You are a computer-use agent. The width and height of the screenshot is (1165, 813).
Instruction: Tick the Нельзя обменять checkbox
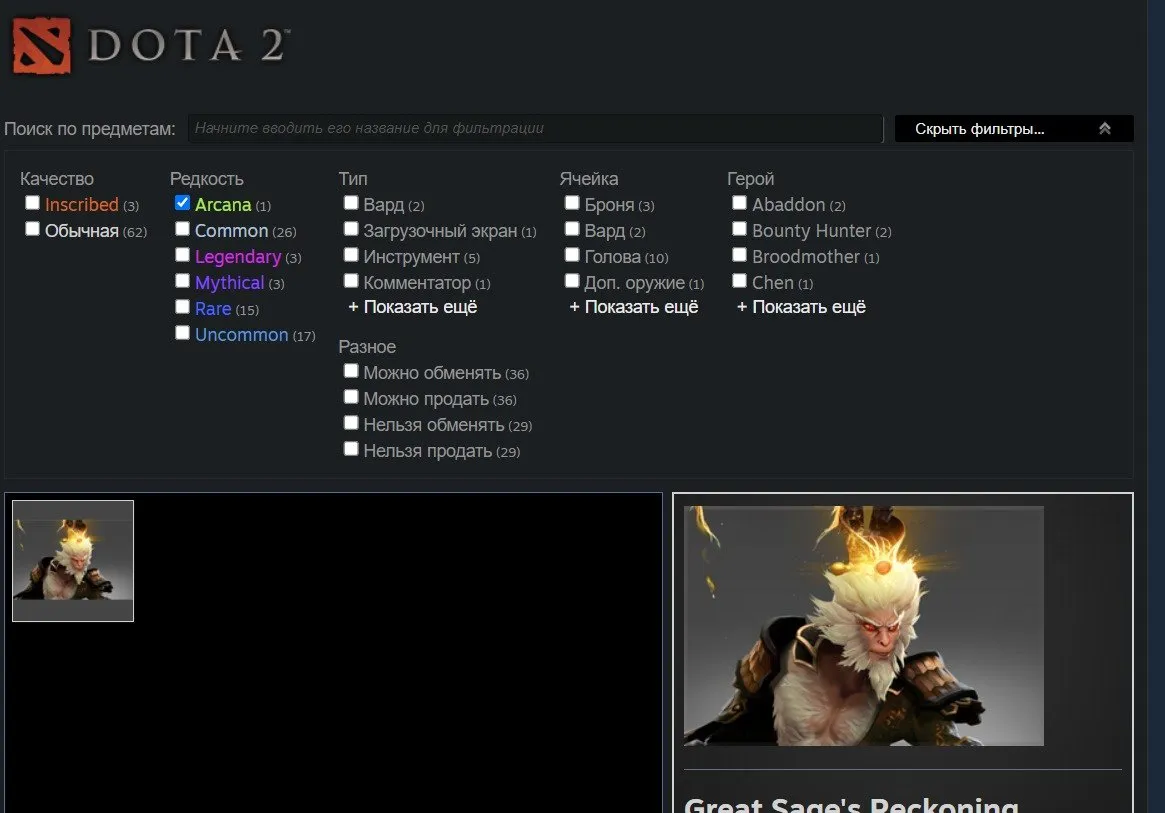(x=351, y=423)
